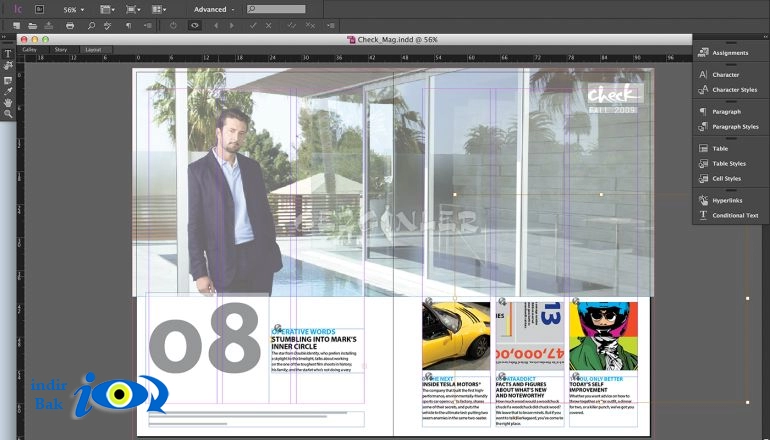Expand the tools panel double arrow

point(3,36)
